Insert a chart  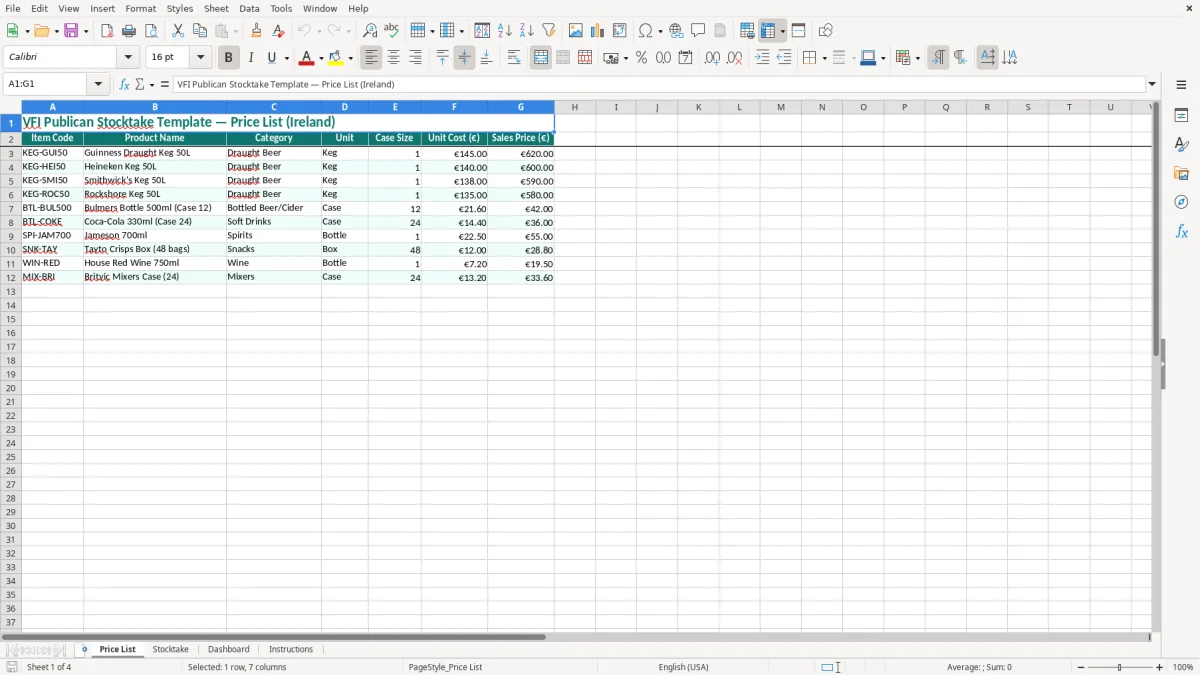pyautogui.click(x=598, y=31)
